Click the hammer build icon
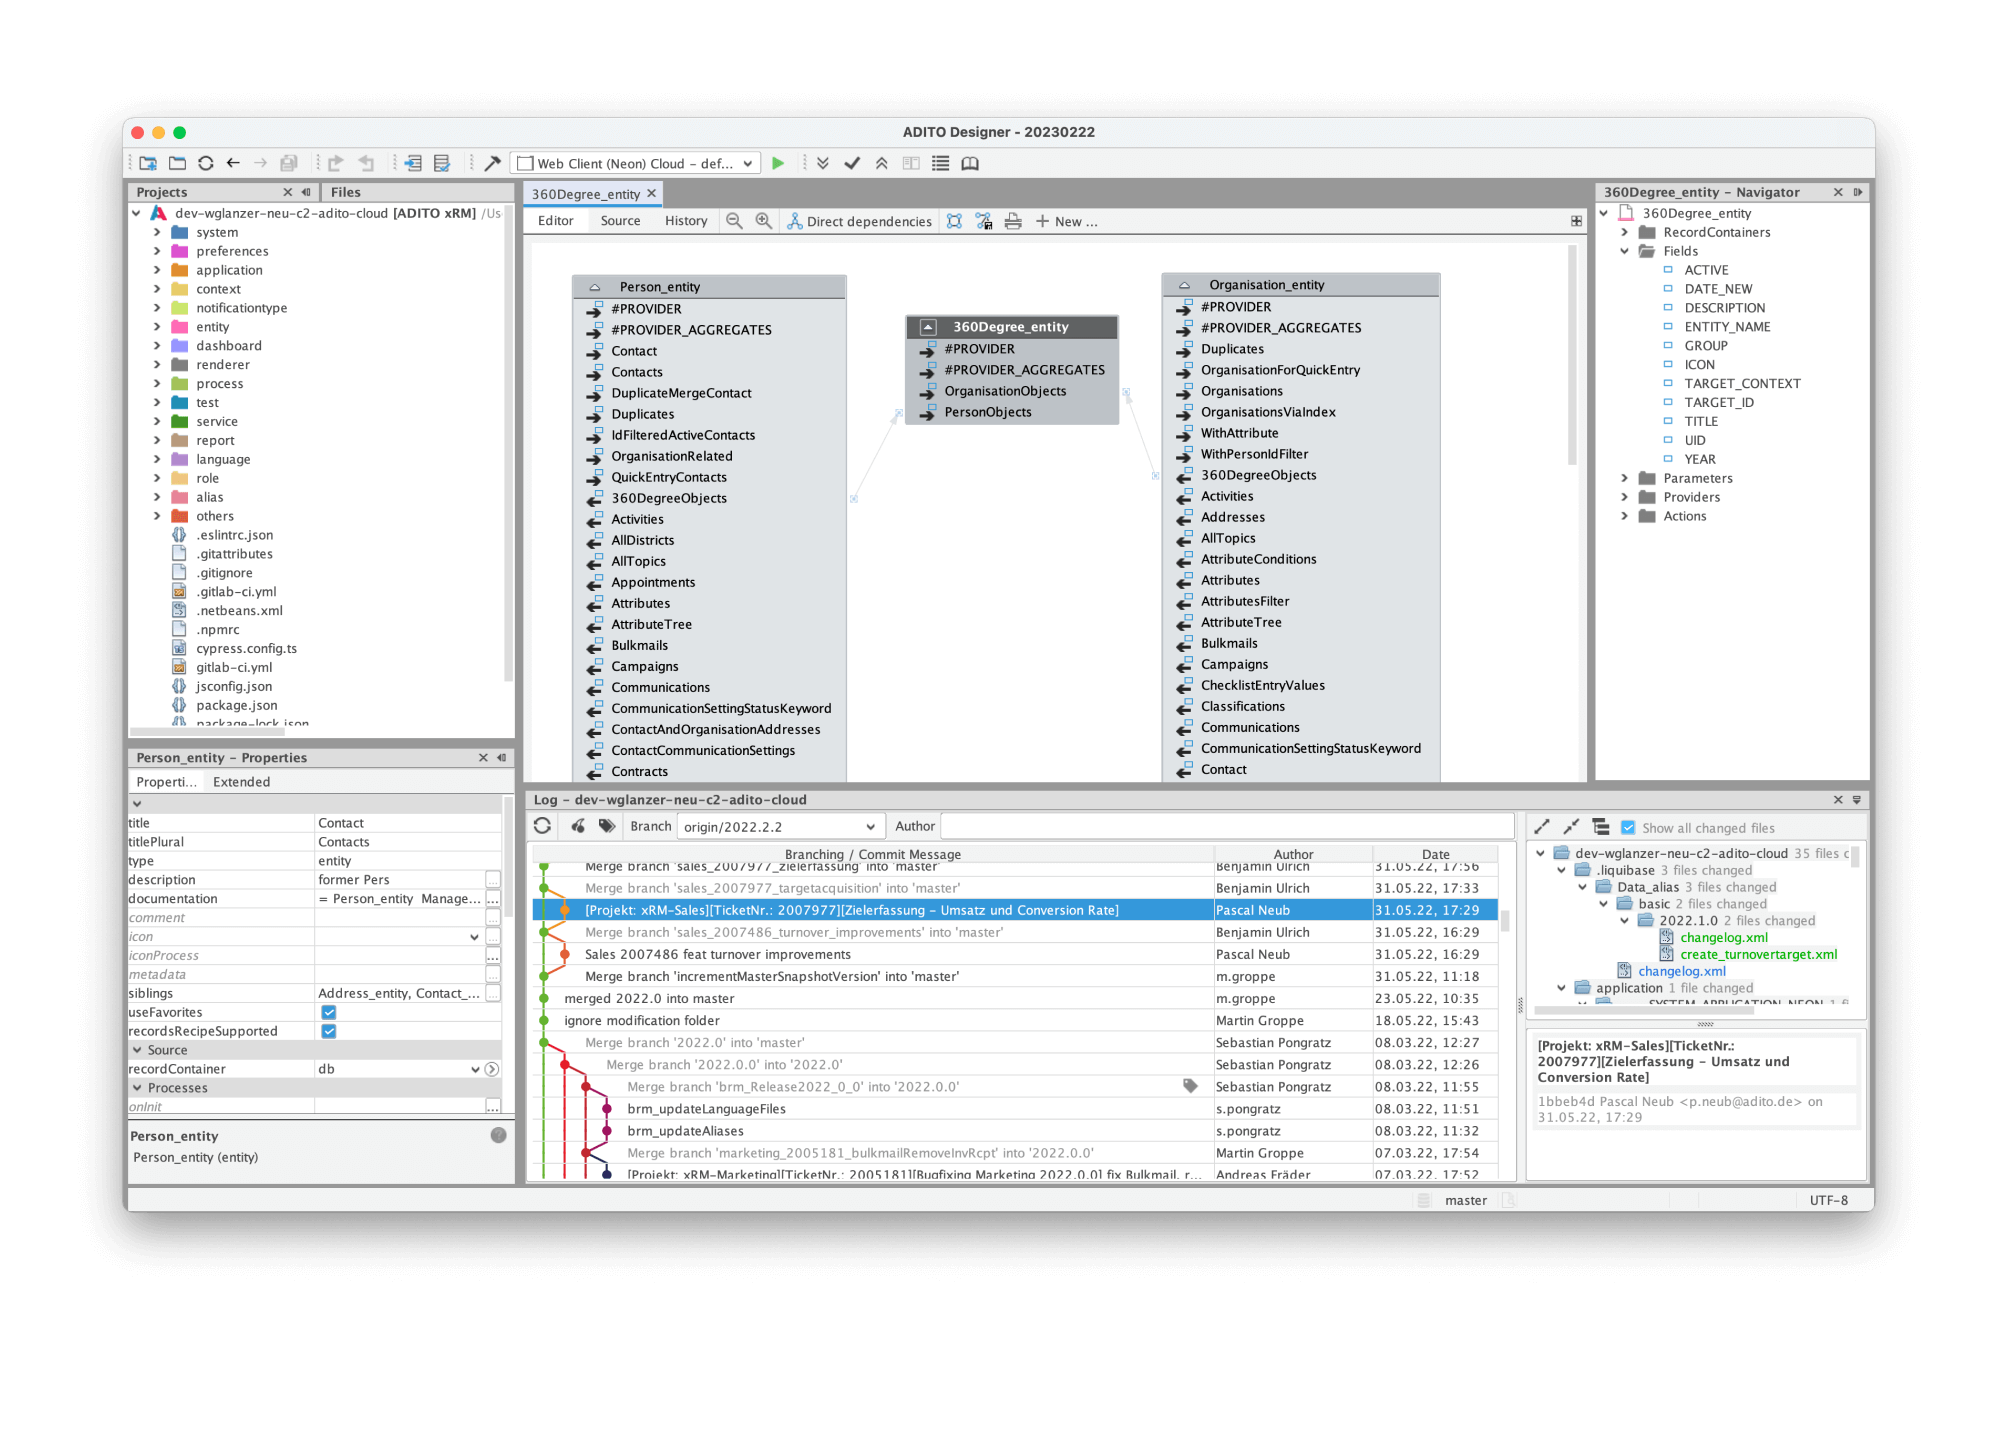Image resolution: width=2000 pixels, height=1440 pixels. (x=492, y=163)
